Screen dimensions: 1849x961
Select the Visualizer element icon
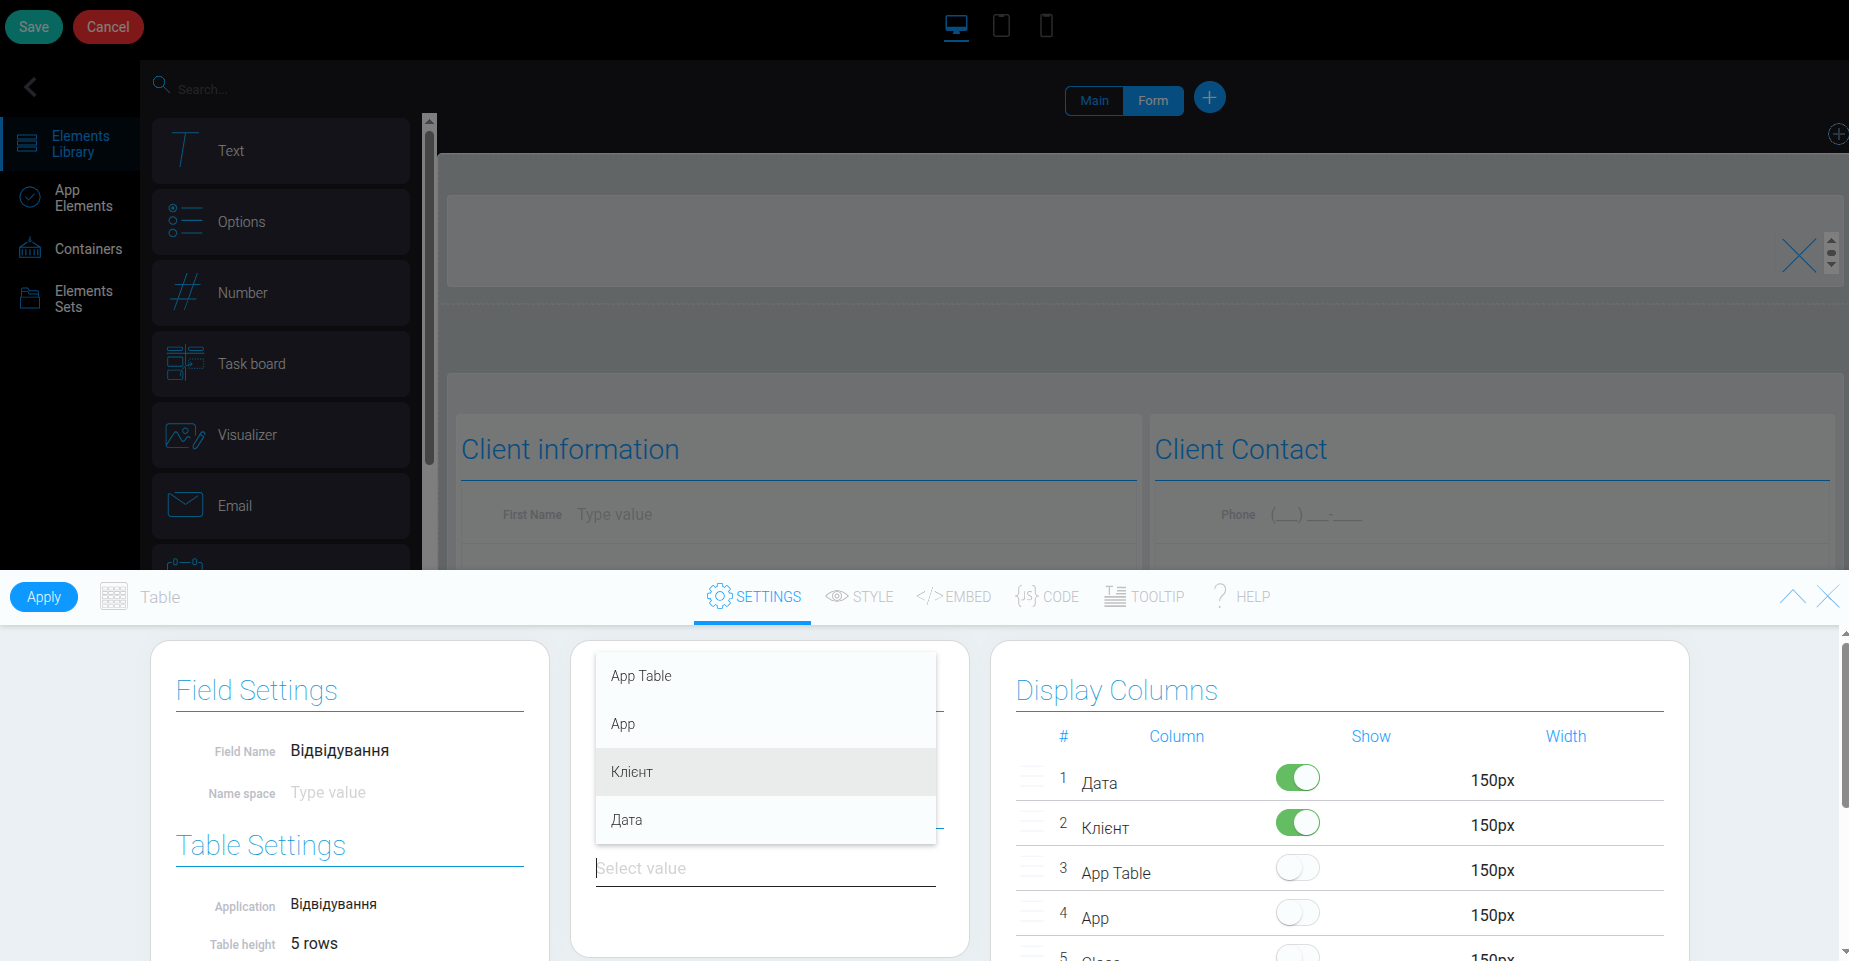[x=185, y=435]
